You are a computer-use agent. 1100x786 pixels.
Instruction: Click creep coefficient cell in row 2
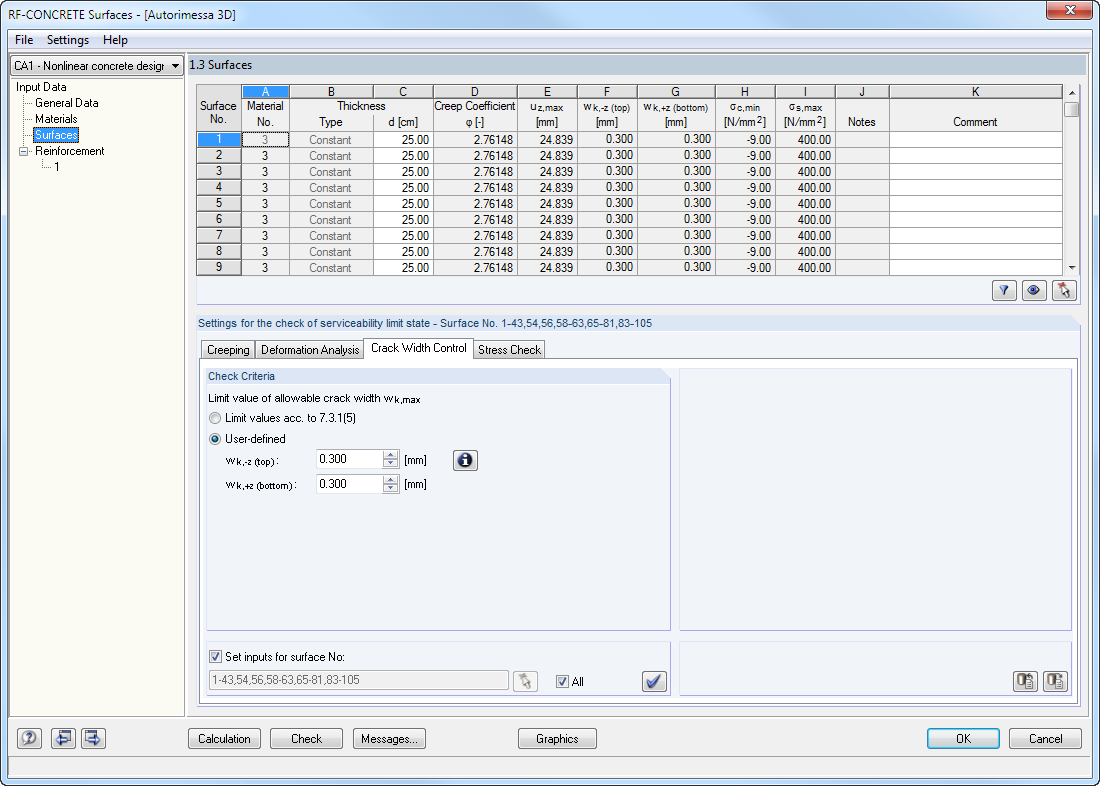coord(476,156)
